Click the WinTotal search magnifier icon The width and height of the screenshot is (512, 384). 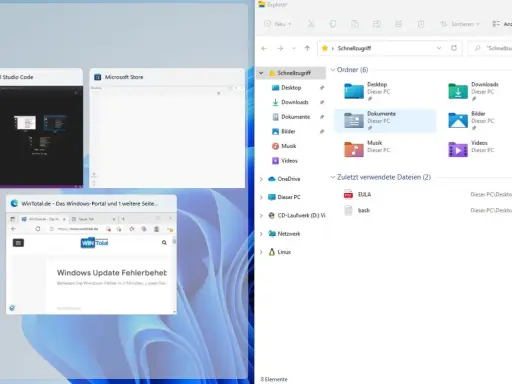[x=164, y=243]
